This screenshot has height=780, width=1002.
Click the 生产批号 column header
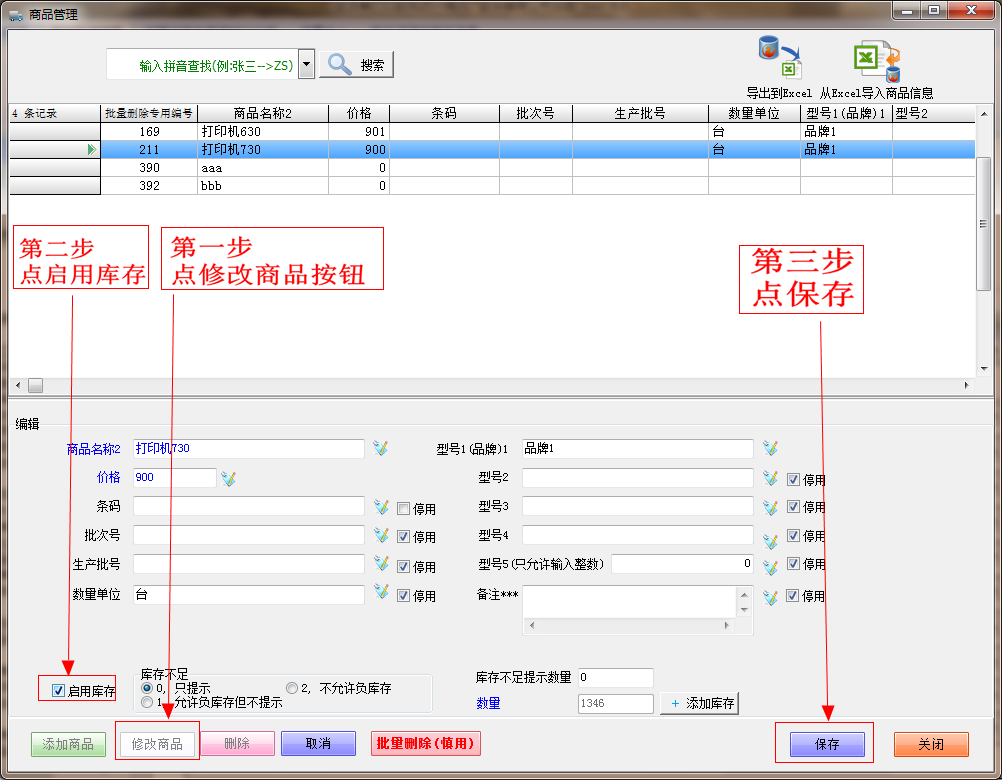pos(640,113)
